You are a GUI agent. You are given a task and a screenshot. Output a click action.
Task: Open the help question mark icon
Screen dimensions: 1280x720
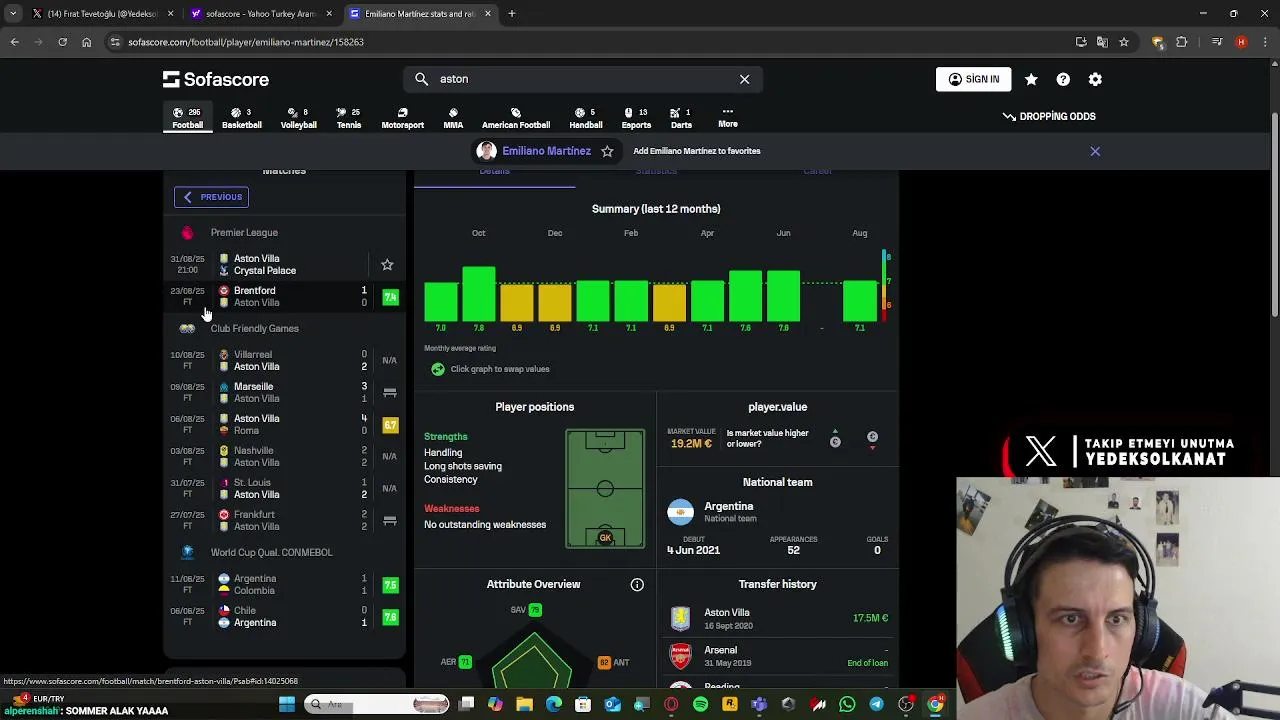[1063, 79]
